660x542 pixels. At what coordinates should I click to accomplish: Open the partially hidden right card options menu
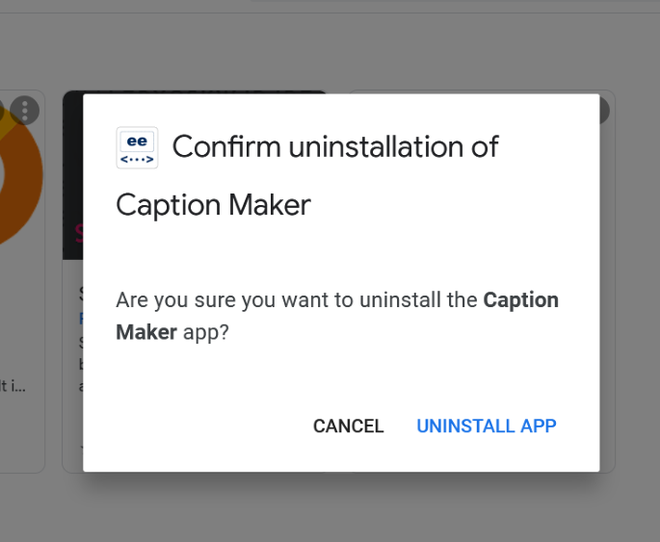coord(603,110)
